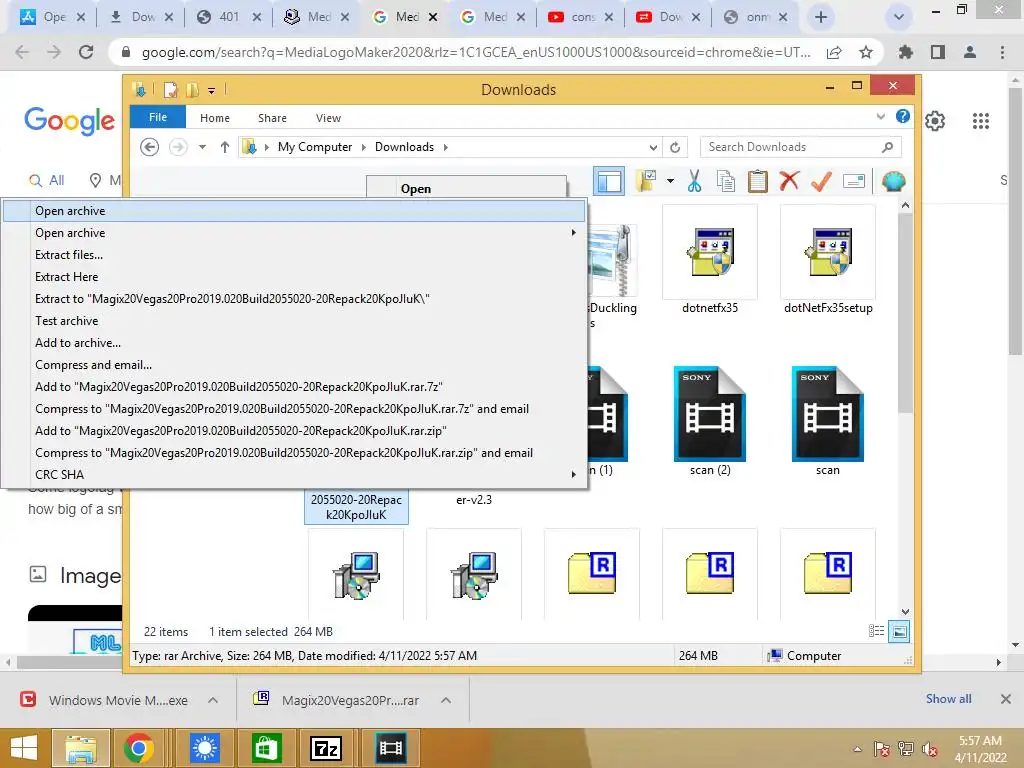
Task: Open the Chrome tab search dropdown
Action: [x=899, y=17]
